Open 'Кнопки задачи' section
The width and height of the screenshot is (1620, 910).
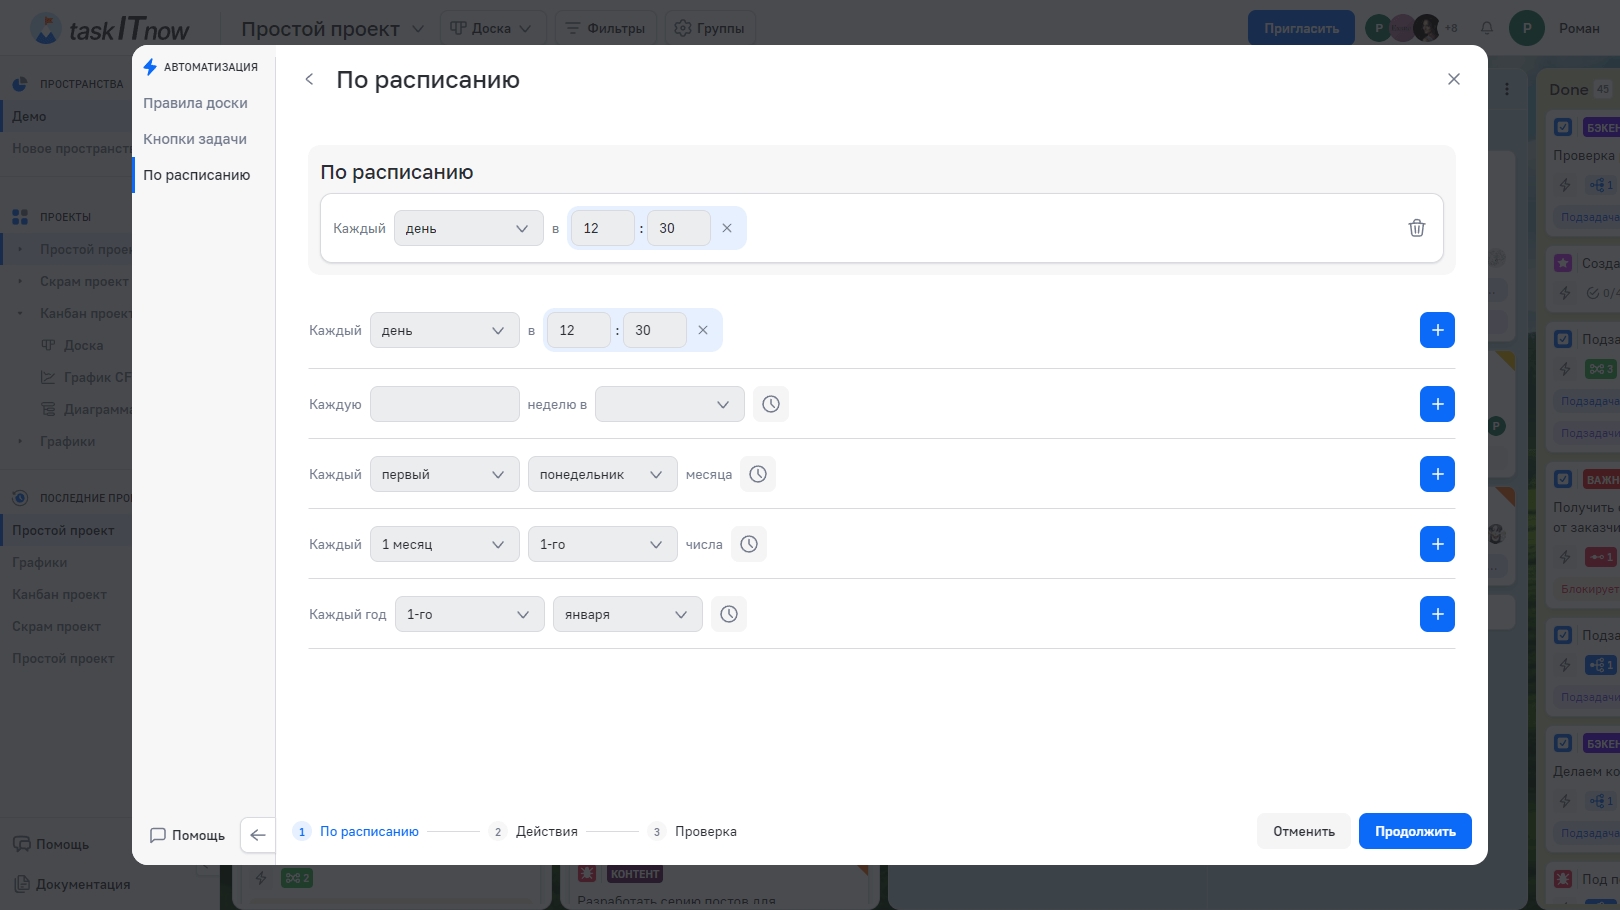tap(195, 139)
